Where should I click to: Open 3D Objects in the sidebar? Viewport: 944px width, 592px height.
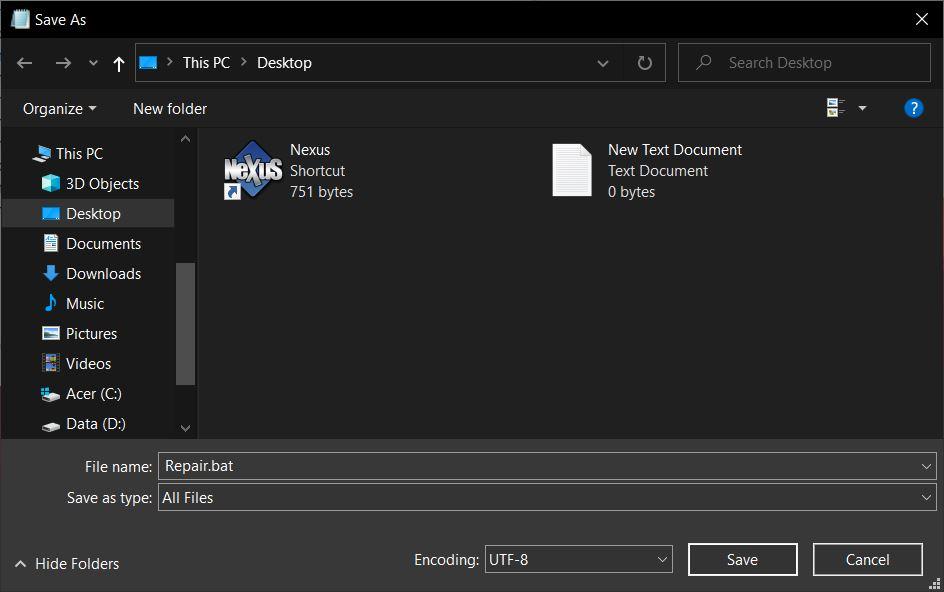pos(102,184)
